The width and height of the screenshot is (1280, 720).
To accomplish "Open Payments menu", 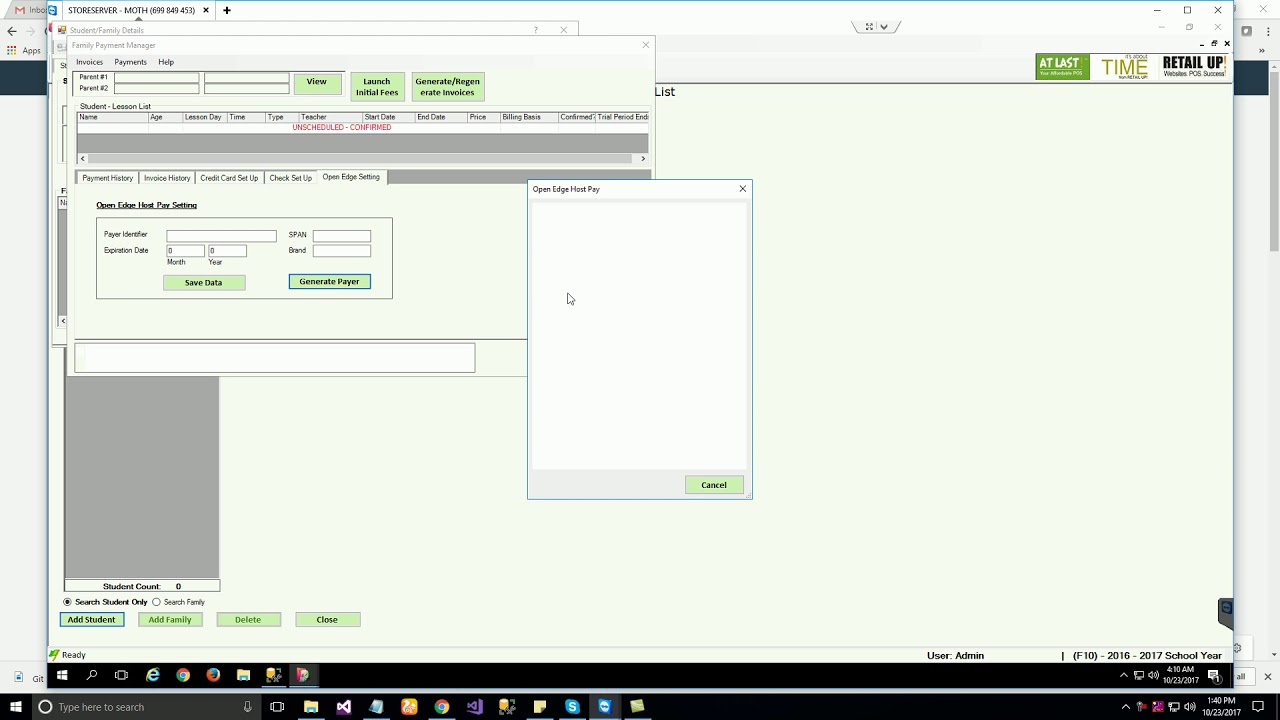I will click(130, 62).
